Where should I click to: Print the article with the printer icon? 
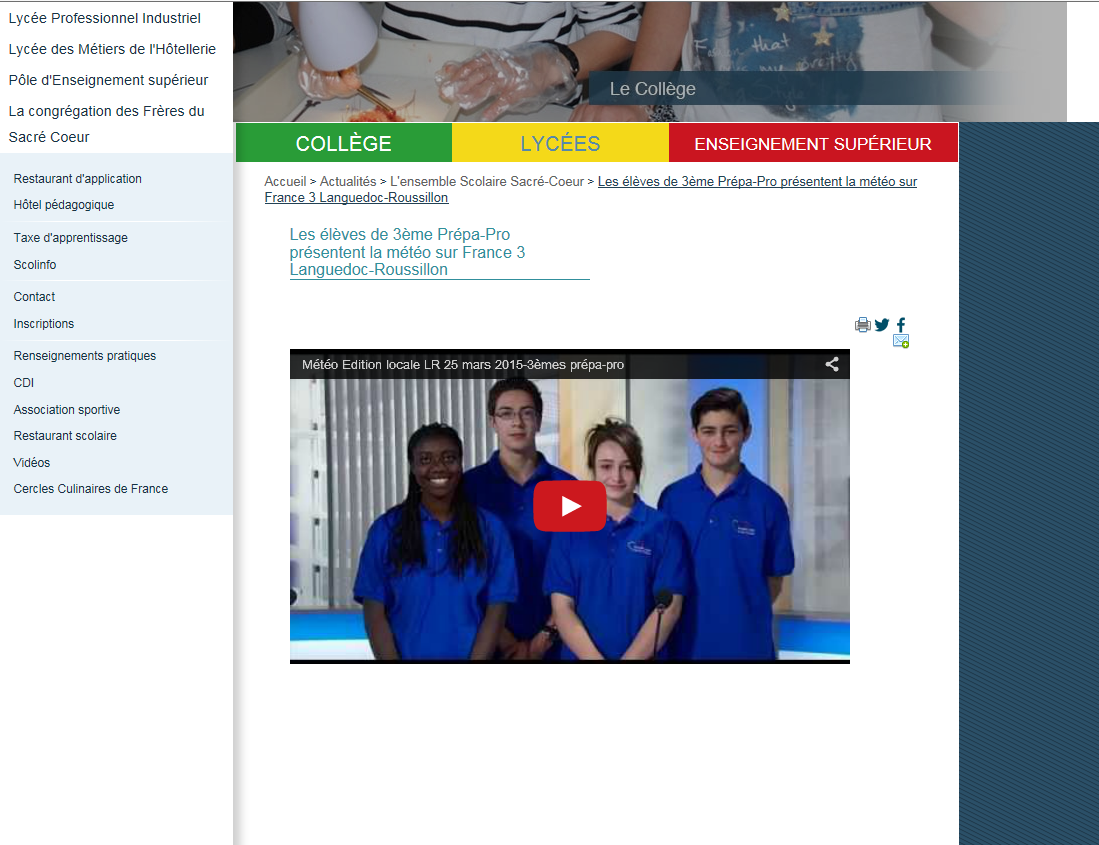863,324
